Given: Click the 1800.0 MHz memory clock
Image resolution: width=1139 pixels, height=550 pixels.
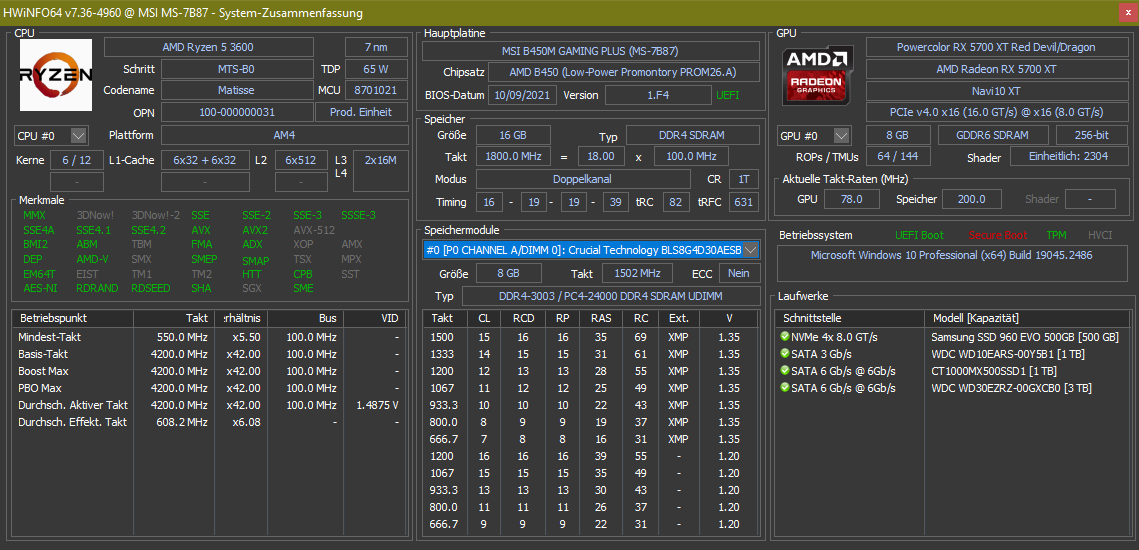Looking at the screenshot, I should pos(513,156).
